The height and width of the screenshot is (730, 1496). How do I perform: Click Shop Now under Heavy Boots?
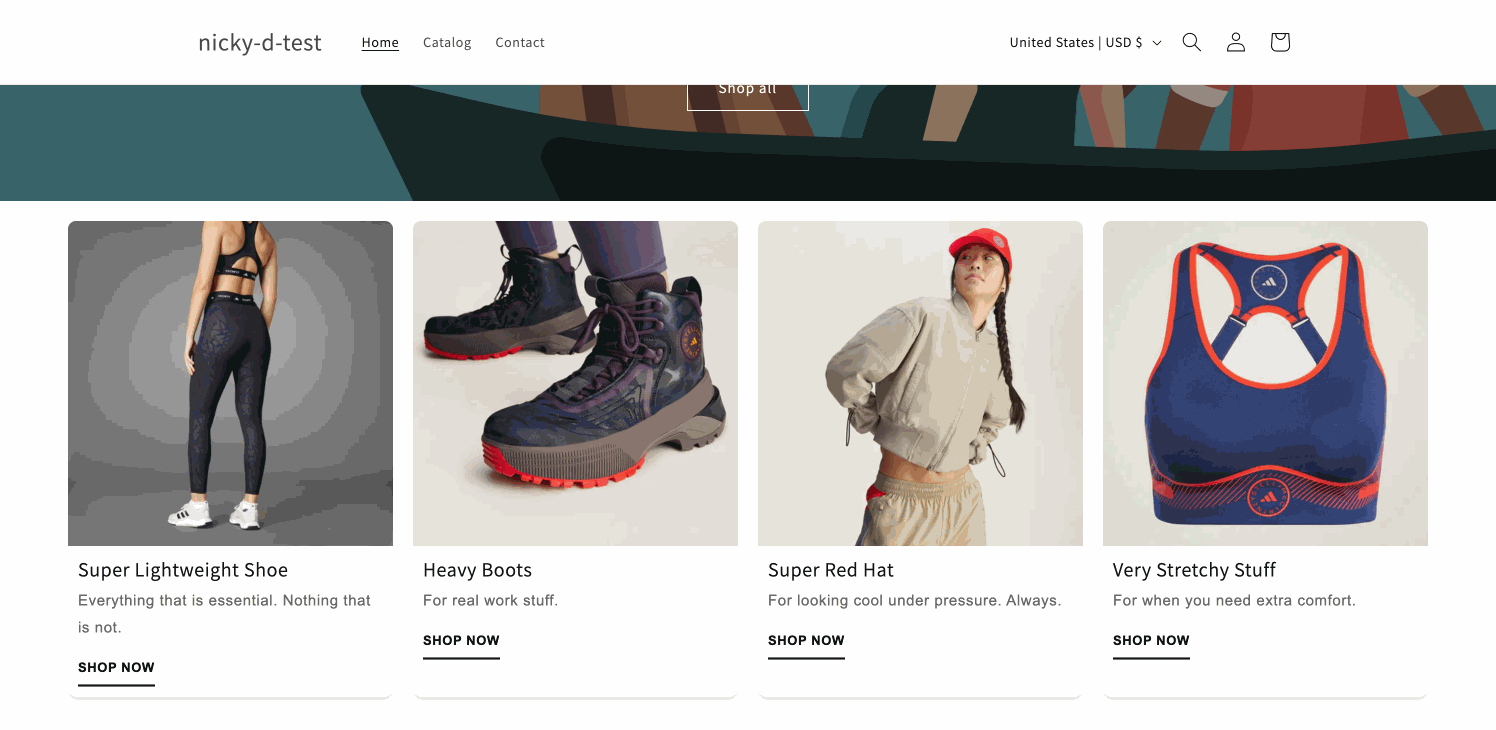[x=461, y=640]
